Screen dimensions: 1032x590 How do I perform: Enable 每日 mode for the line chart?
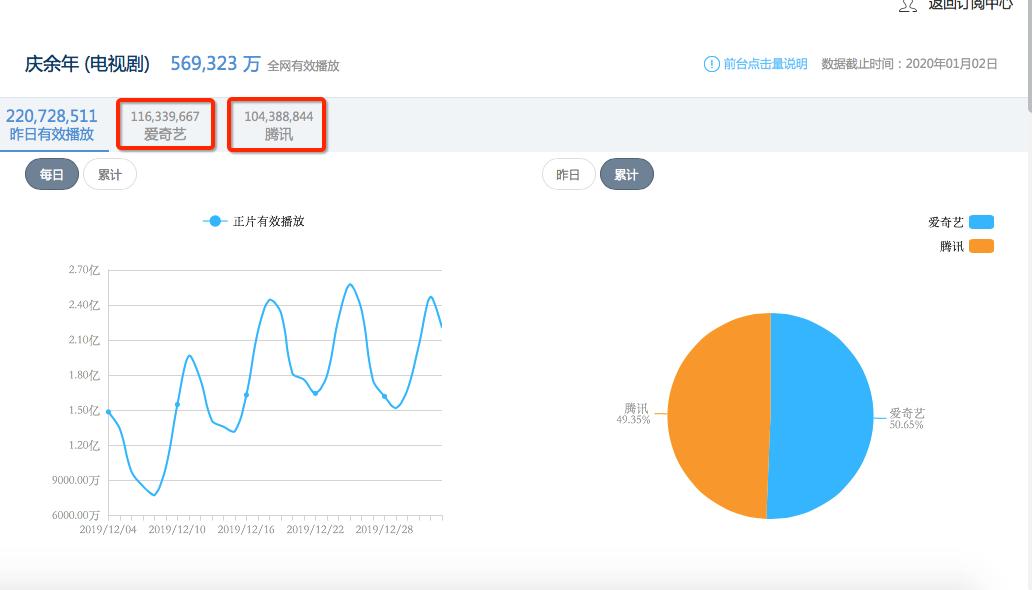(51, 173)
